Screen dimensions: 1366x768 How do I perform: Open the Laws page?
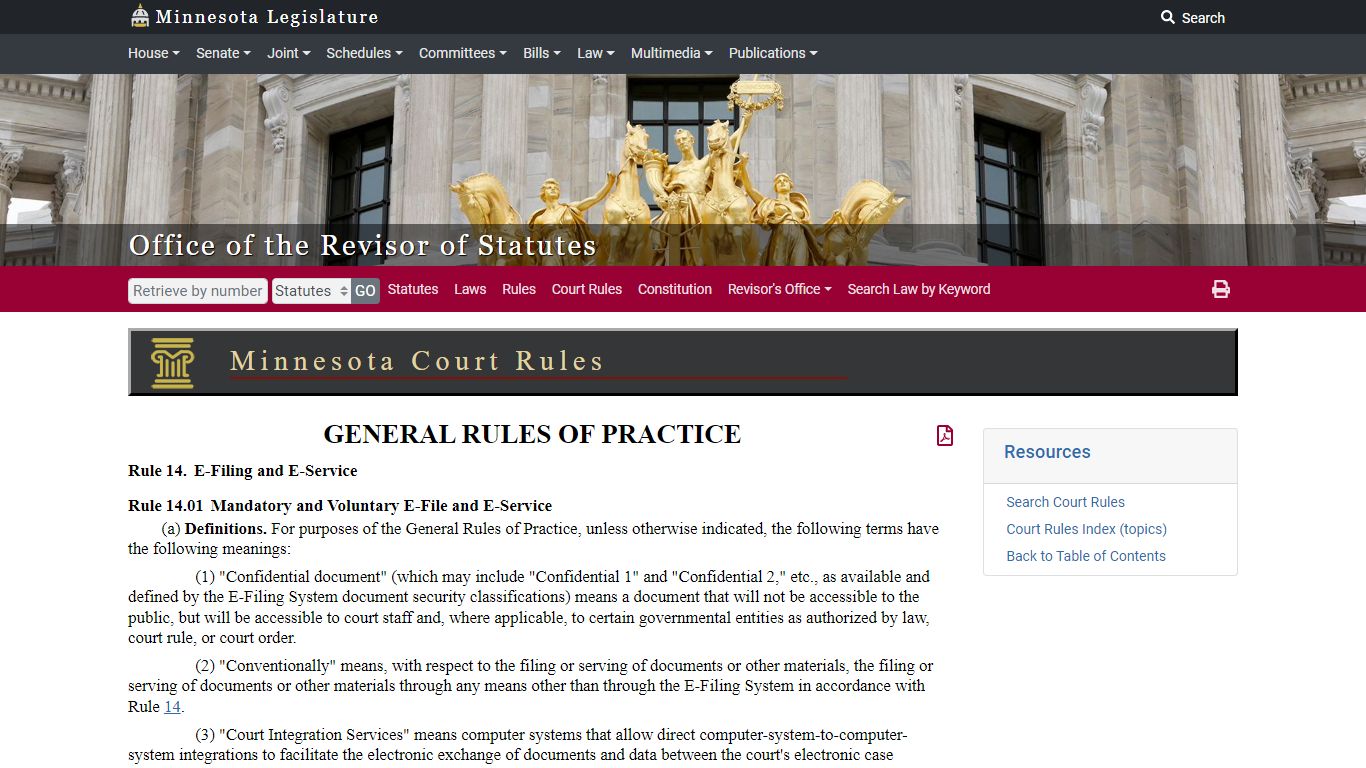[x=470, y=289]
